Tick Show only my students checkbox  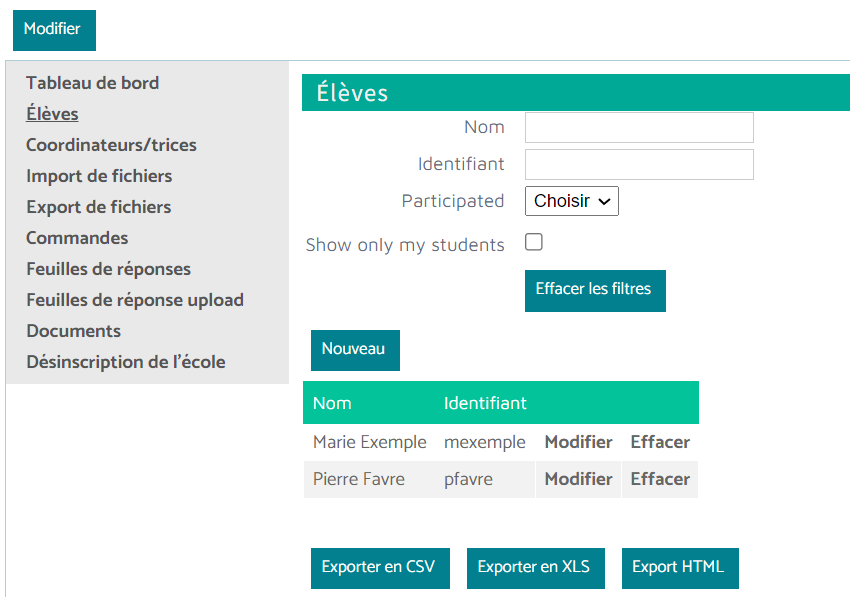(x=534, y=242)
